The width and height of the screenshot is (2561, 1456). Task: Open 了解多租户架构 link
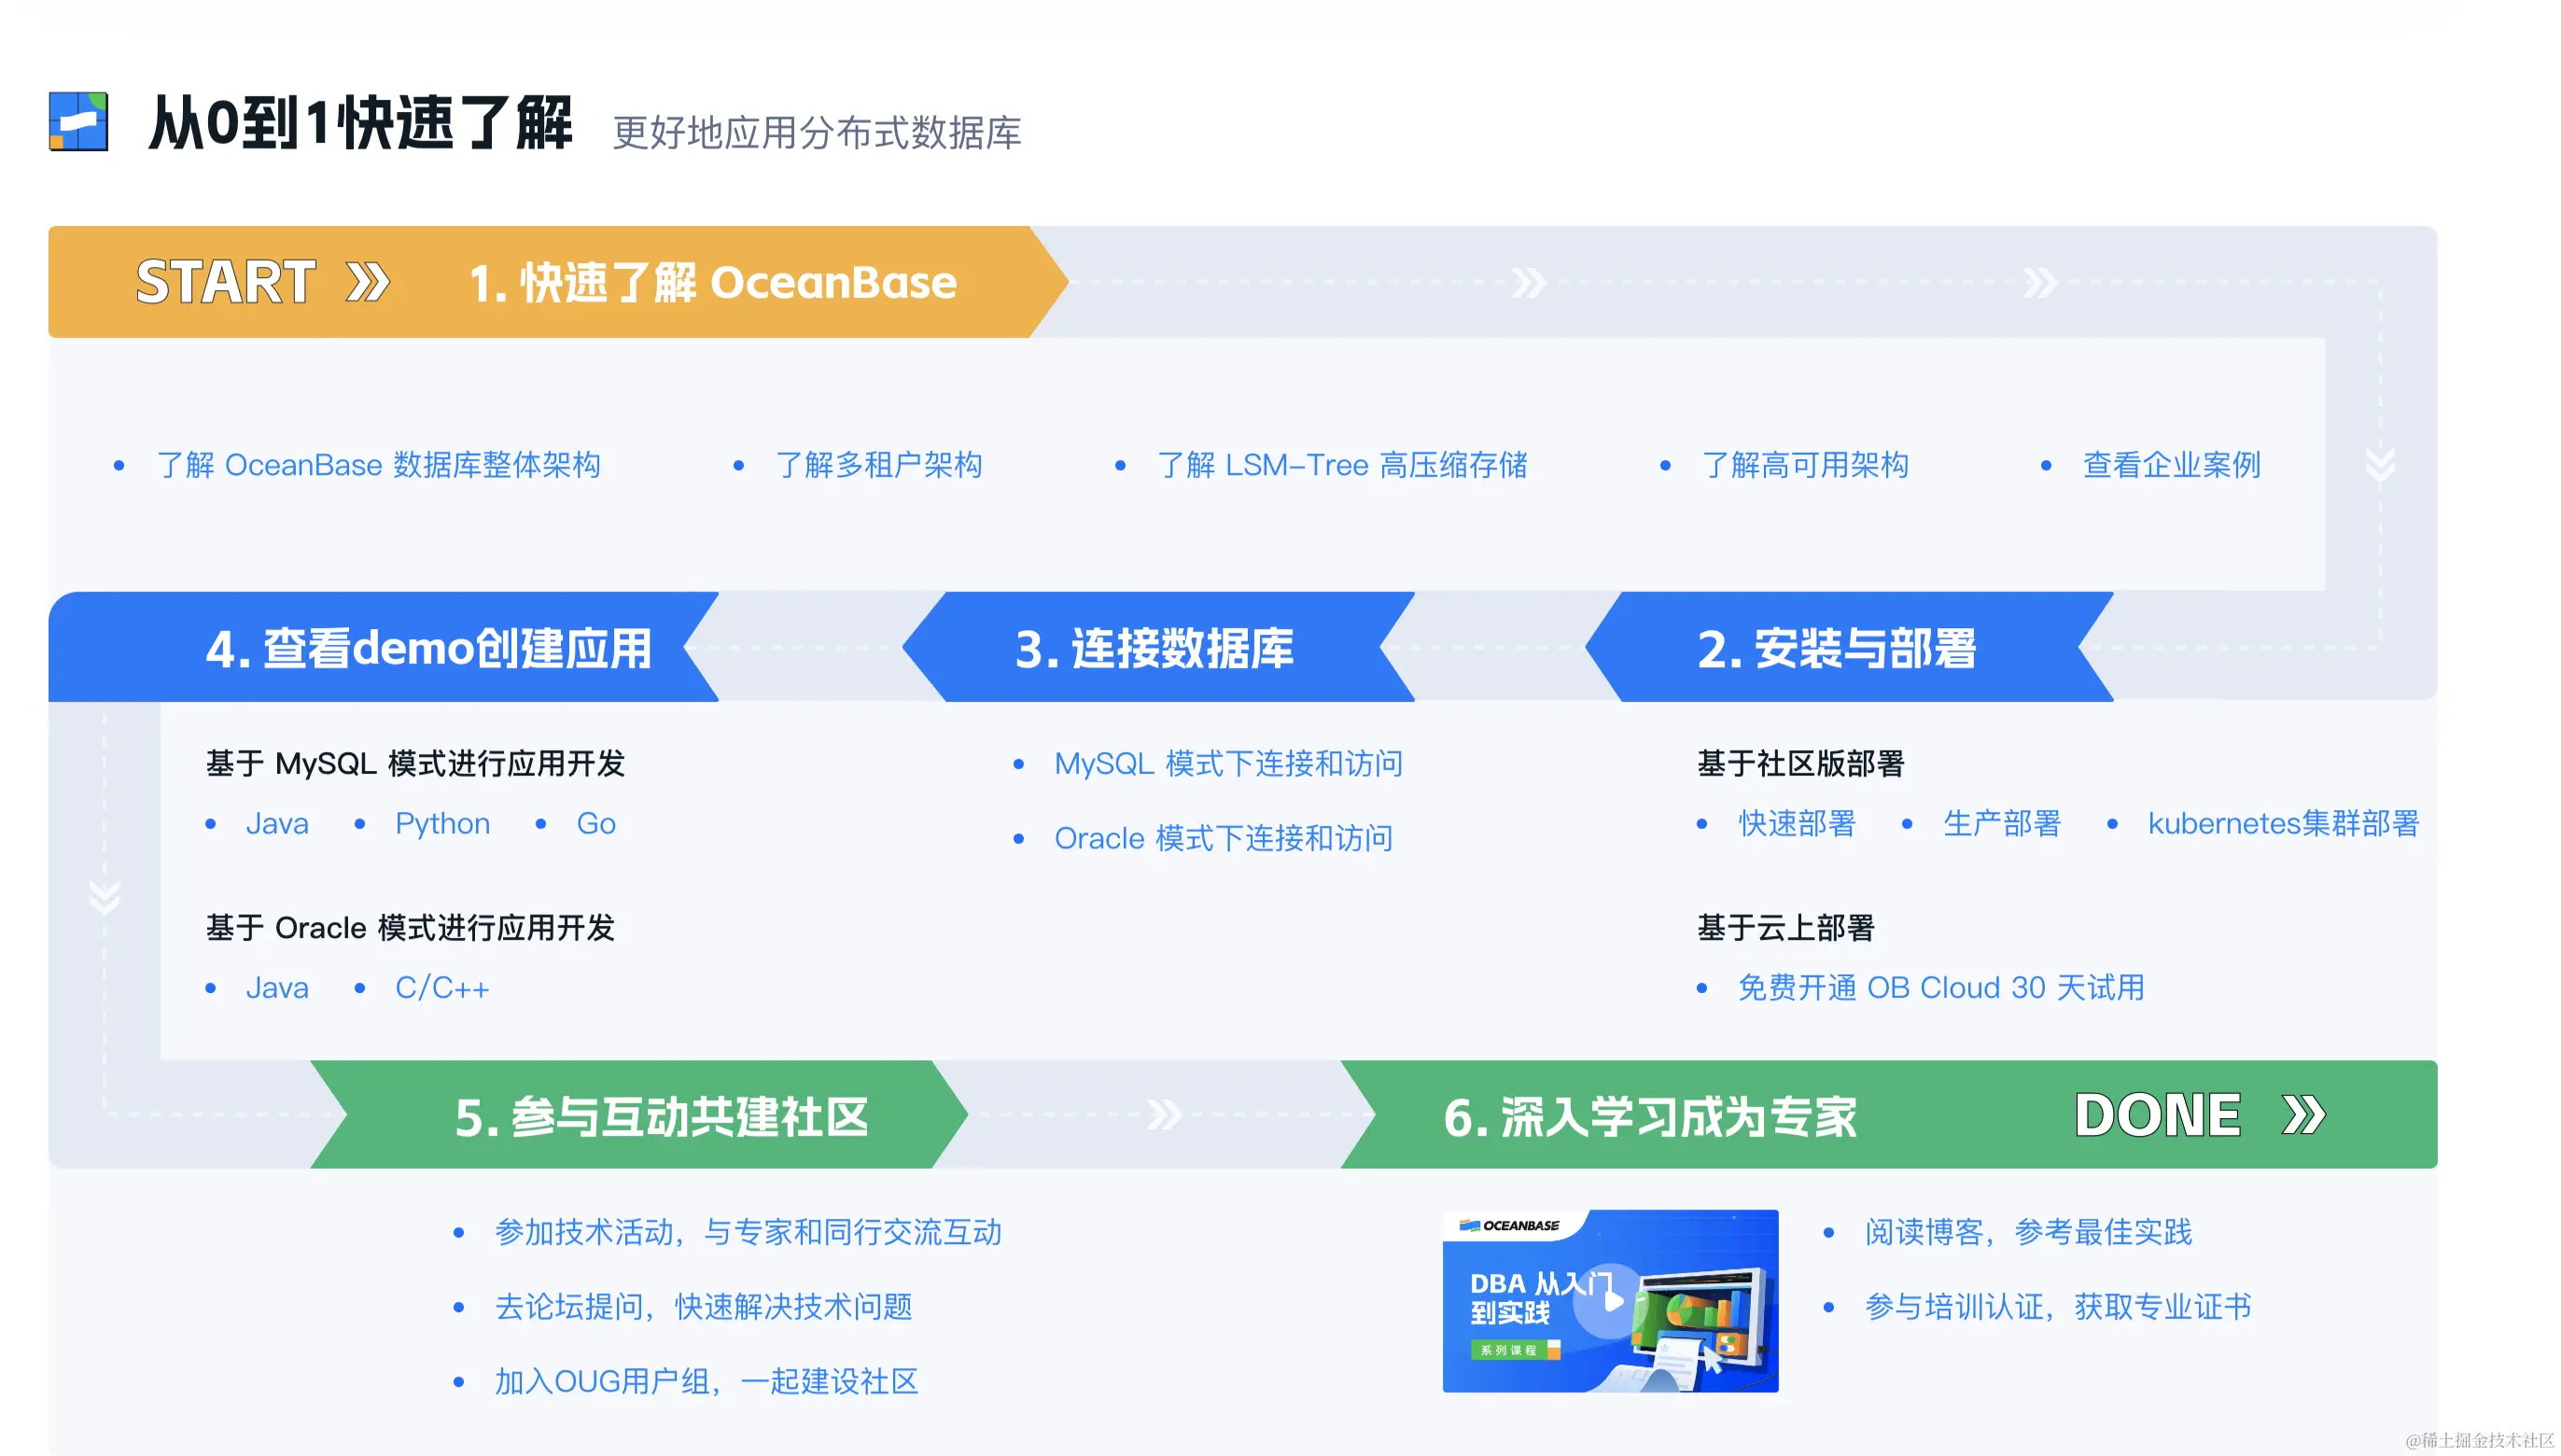click(x=878, y=465)
